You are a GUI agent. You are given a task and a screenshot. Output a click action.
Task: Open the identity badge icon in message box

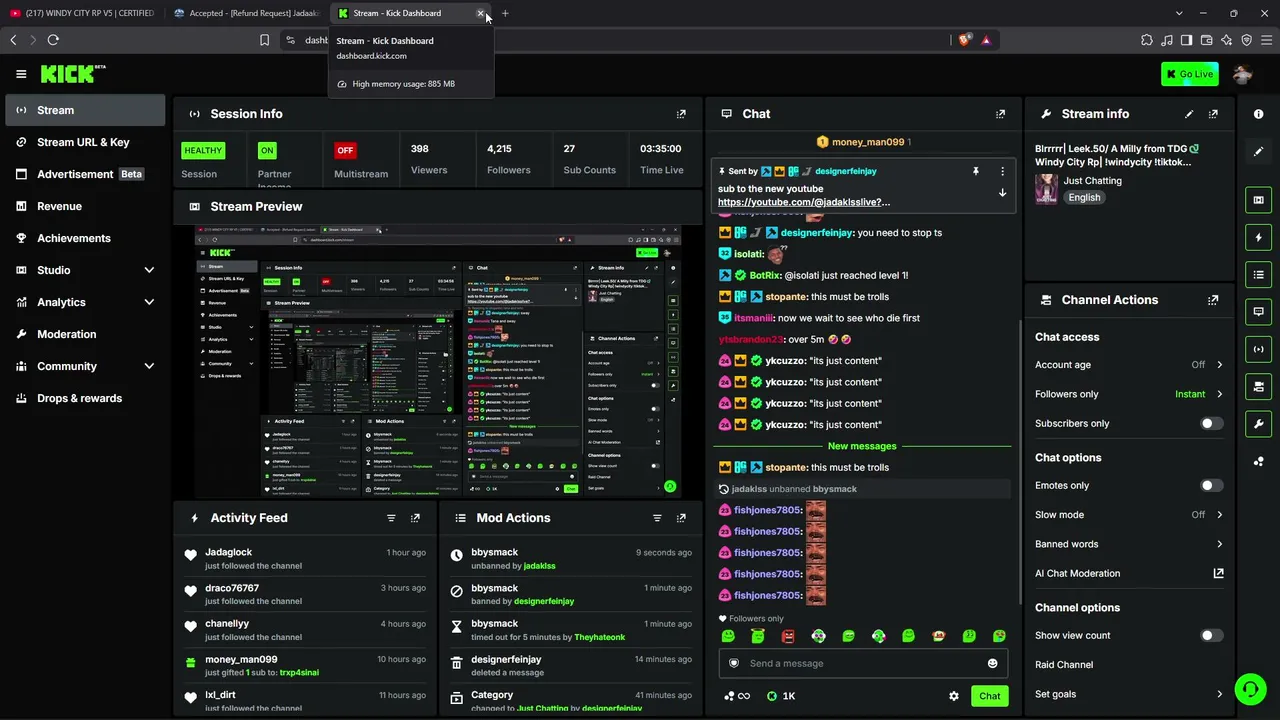tap(733, 663)
